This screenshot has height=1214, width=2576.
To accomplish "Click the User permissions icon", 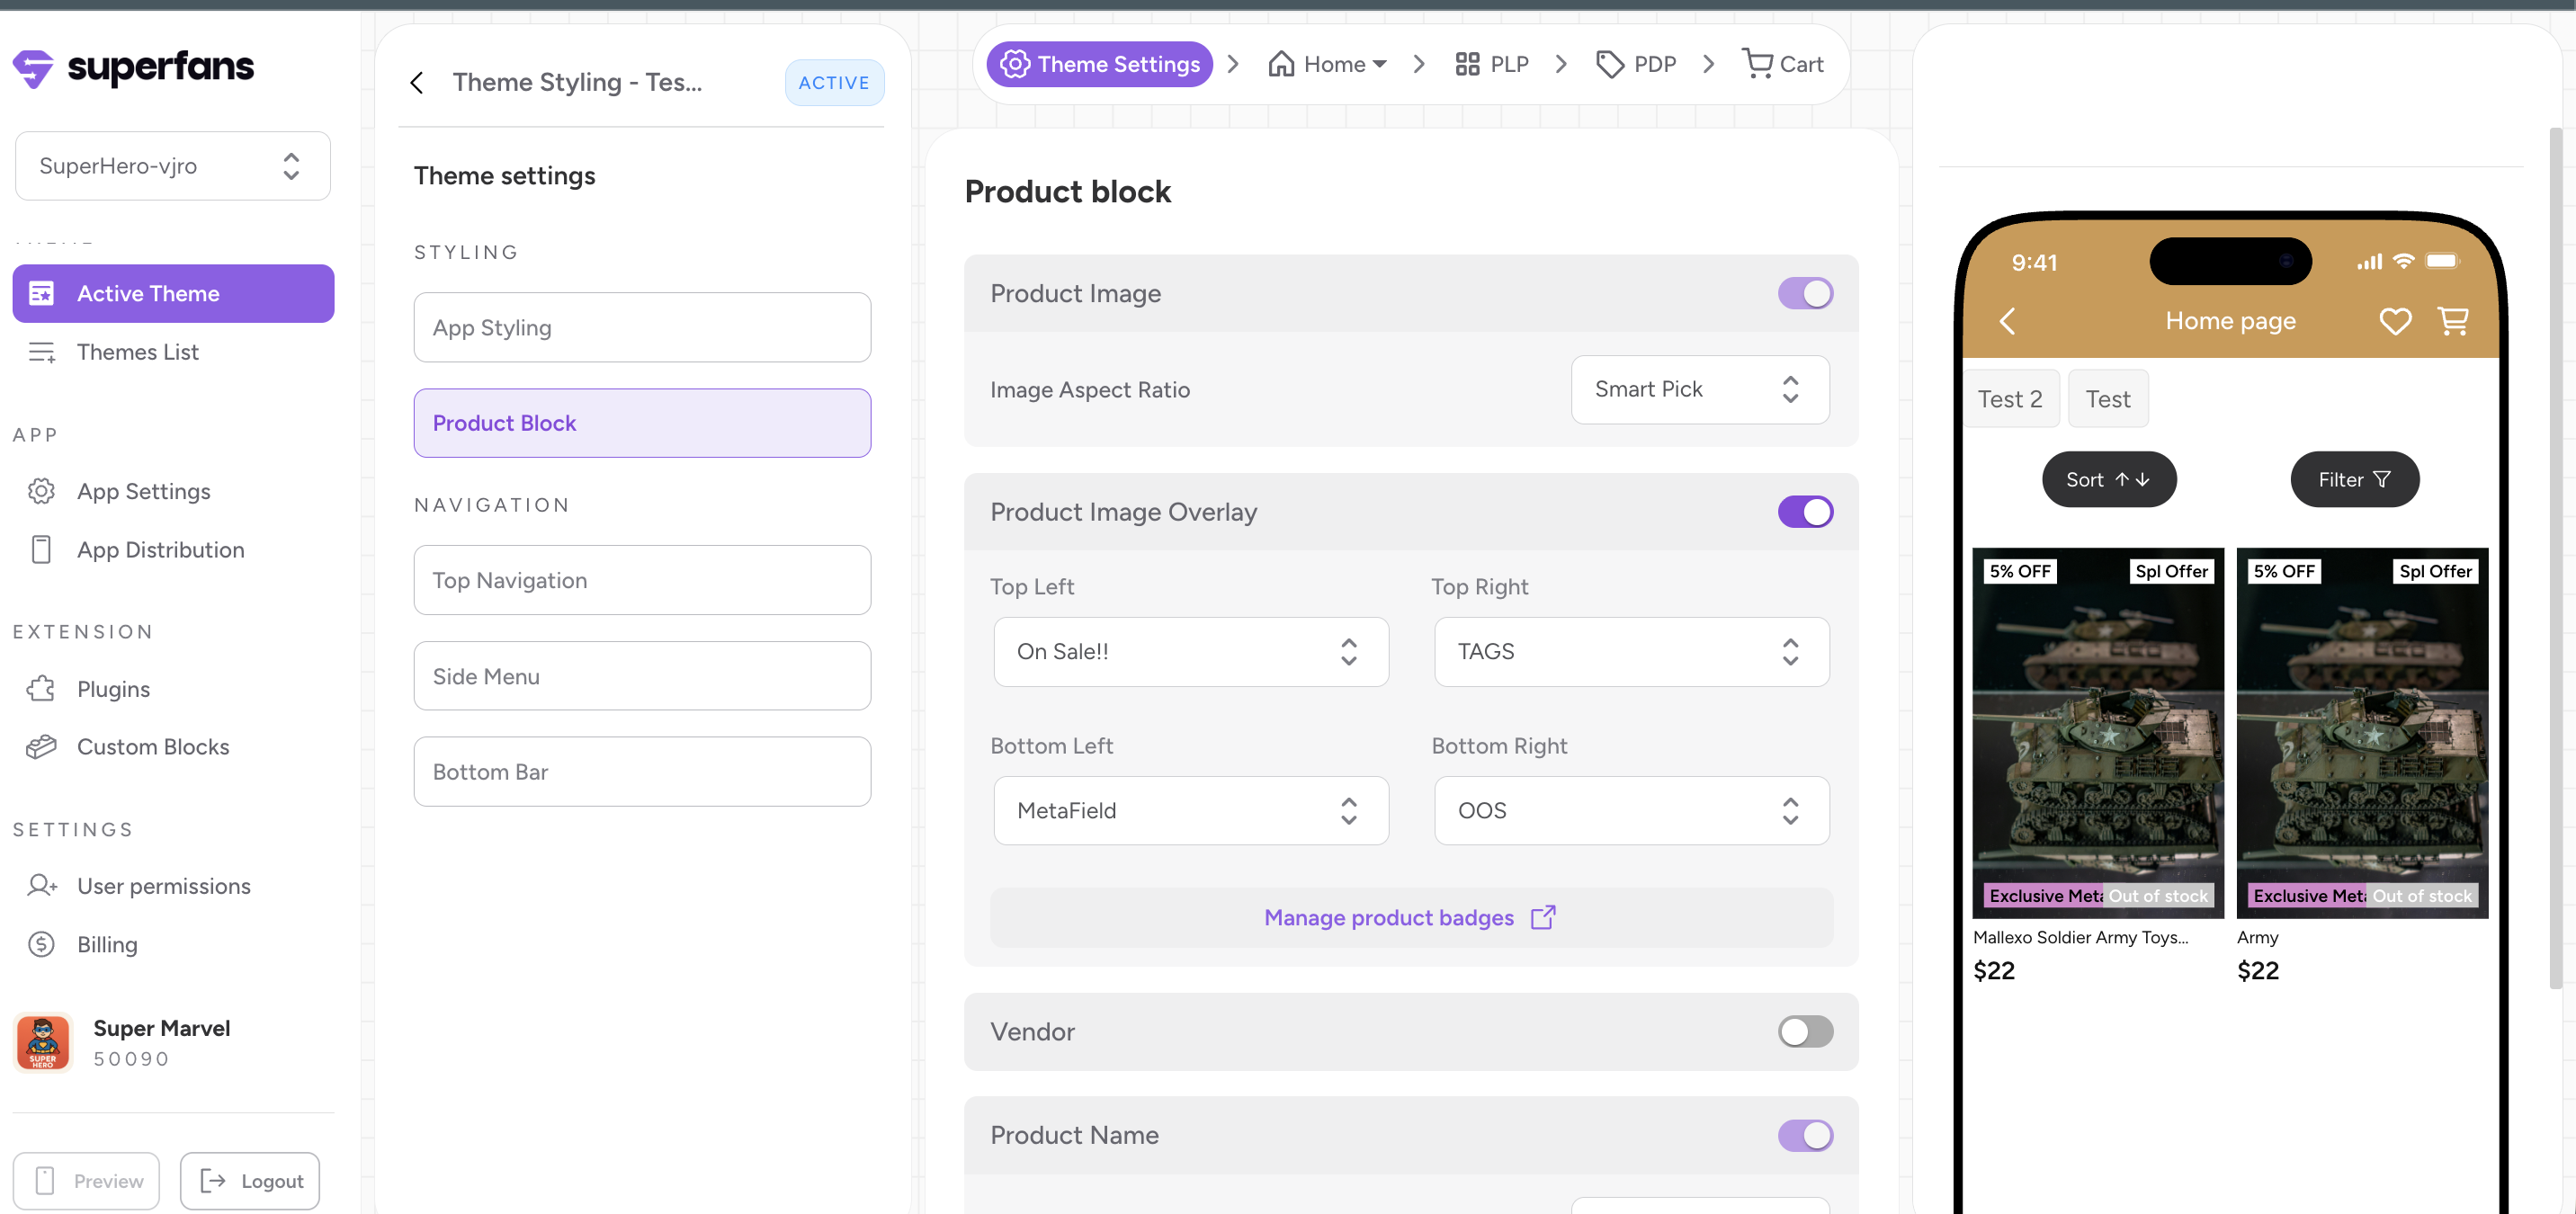I will (x=41, y=886).
